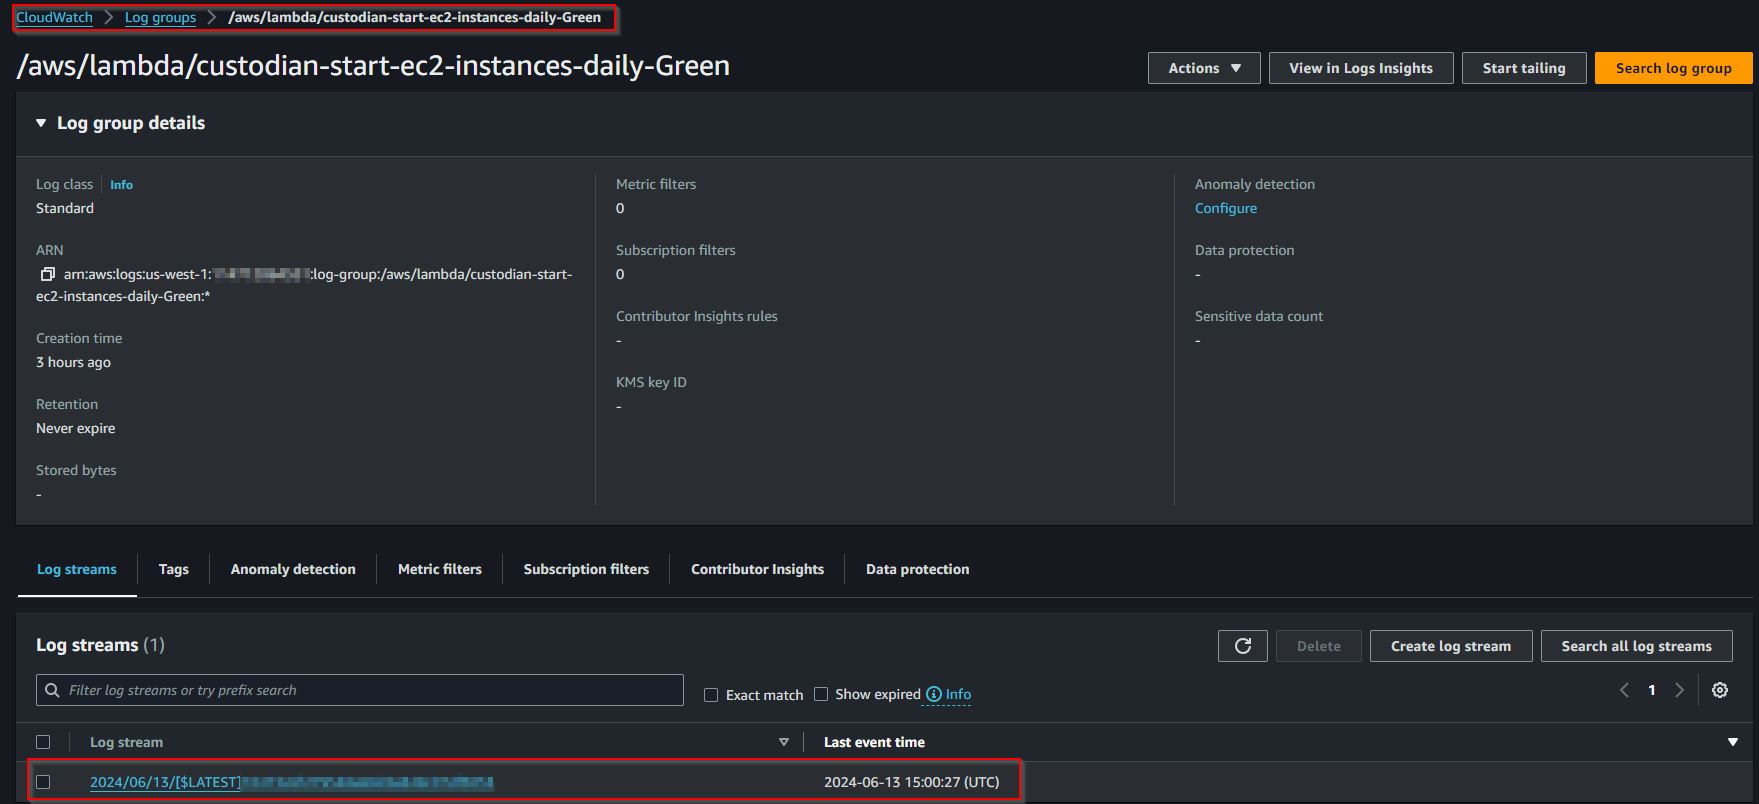Open the Info link beside Log class

click(x=121, y=185)
